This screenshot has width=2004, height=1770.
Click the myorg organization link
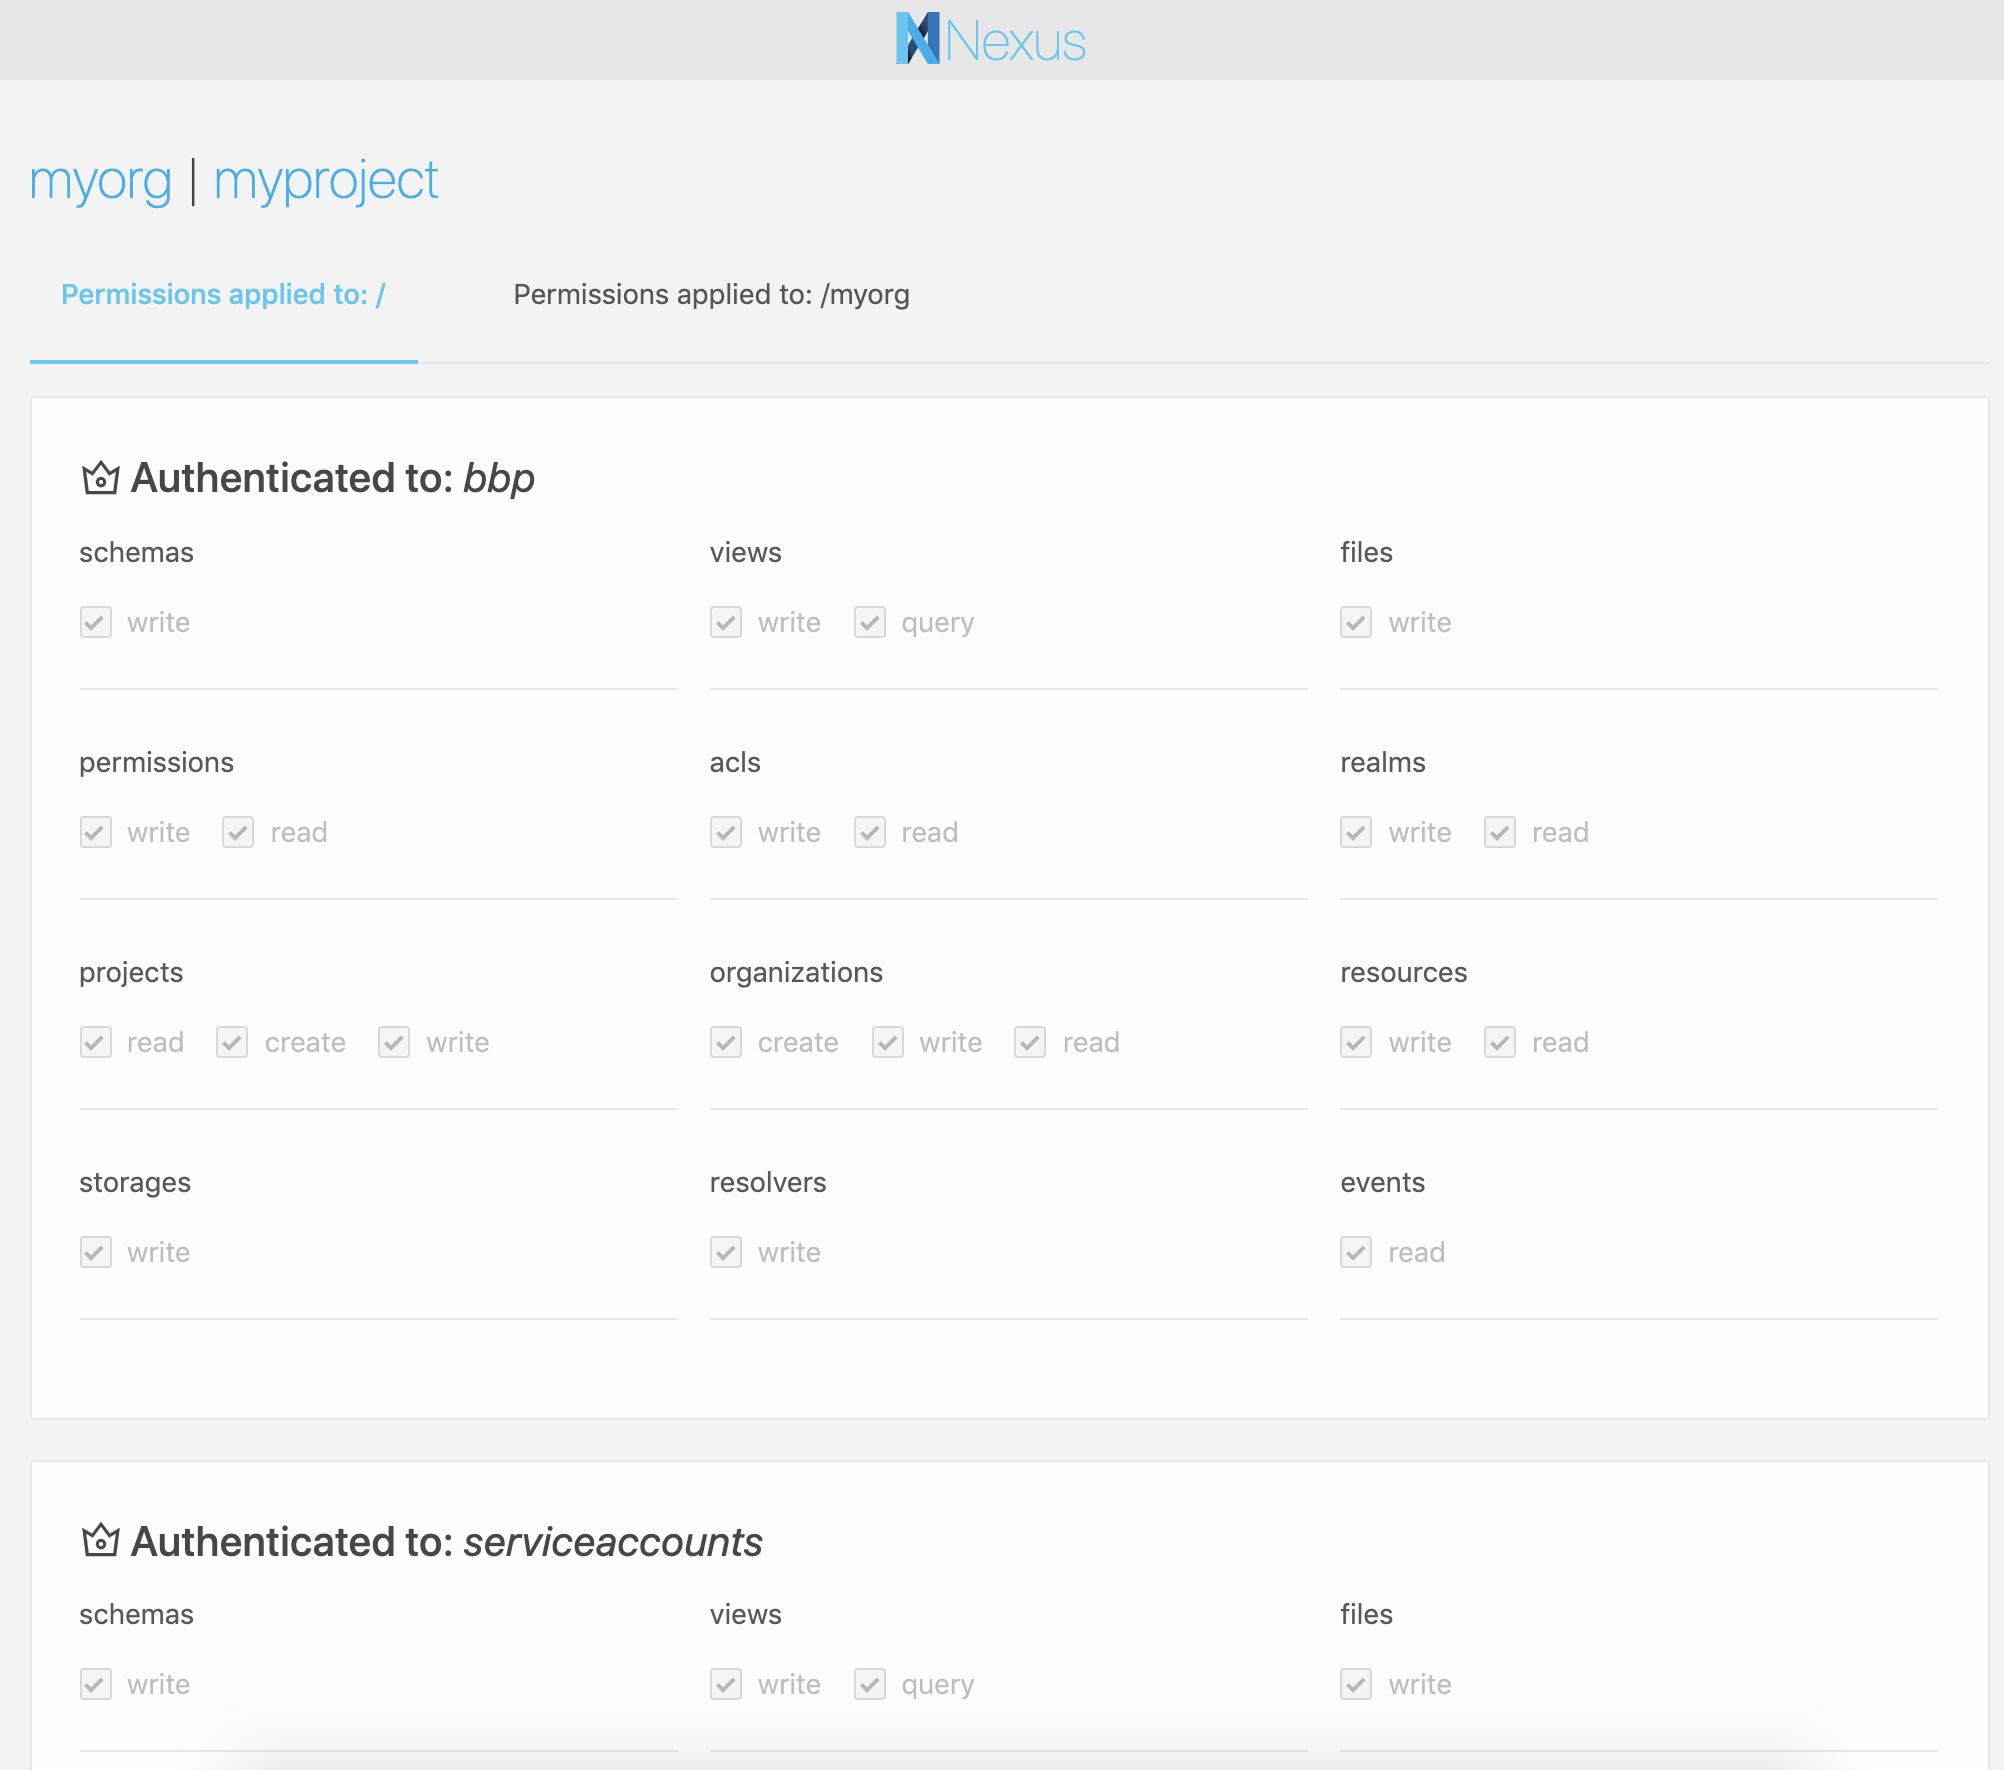99,179
